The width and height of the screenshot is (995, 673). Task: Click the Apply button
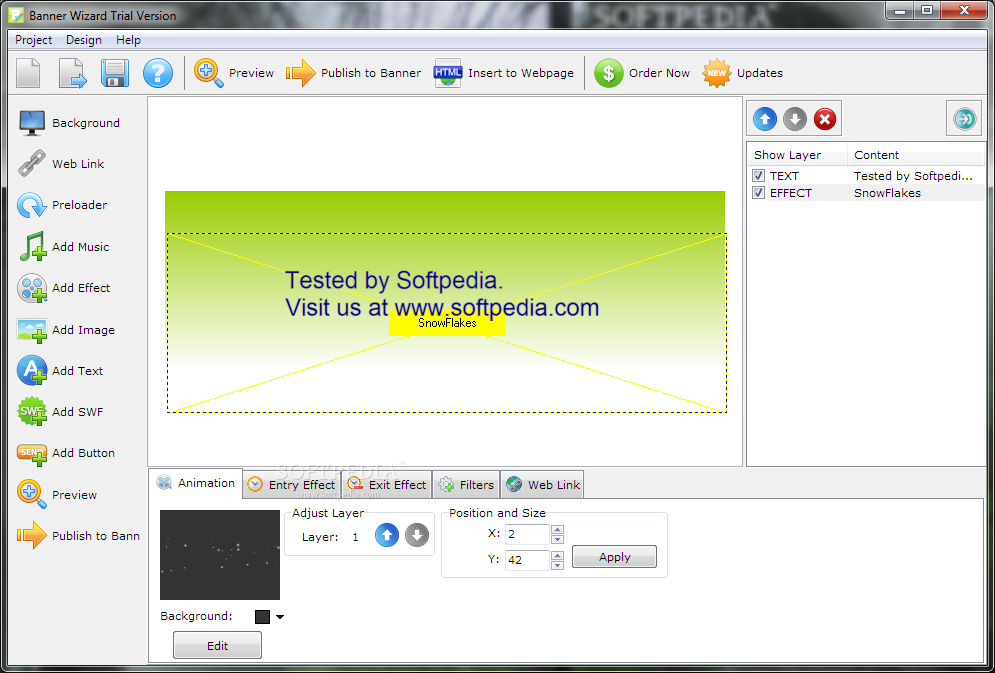tap(614, 557)
